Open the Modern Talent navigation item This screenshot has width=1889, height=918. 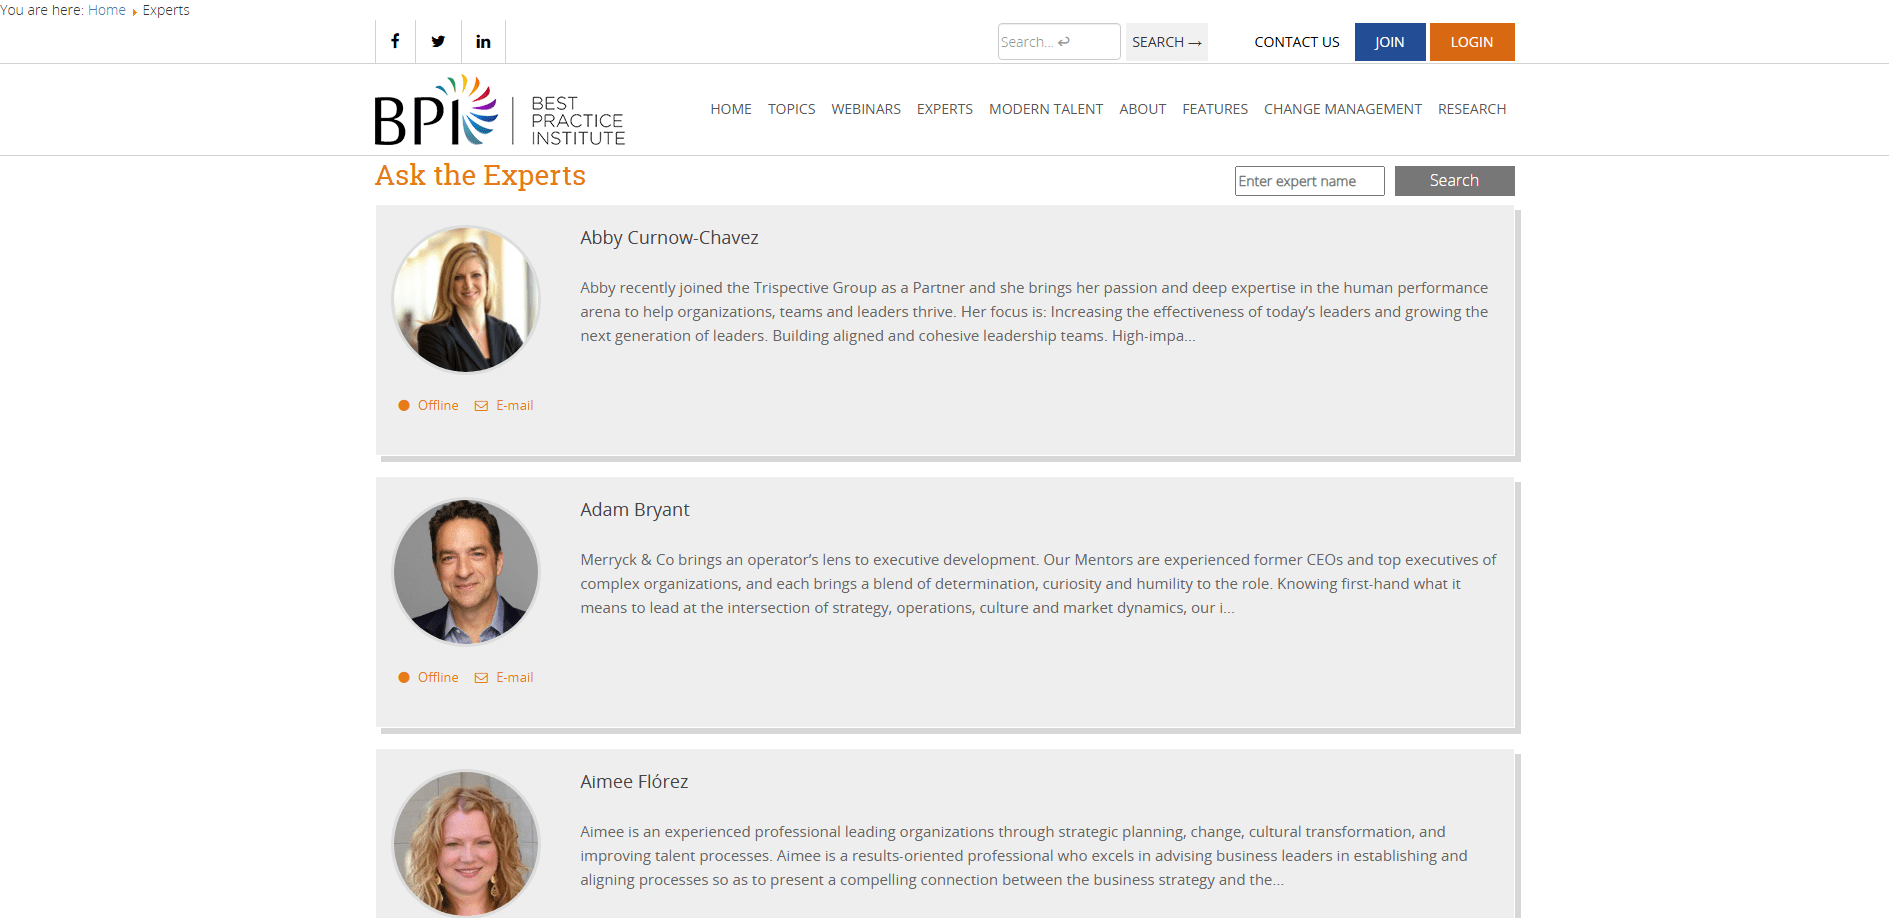pyautogui.click(x=1045, y=109)
